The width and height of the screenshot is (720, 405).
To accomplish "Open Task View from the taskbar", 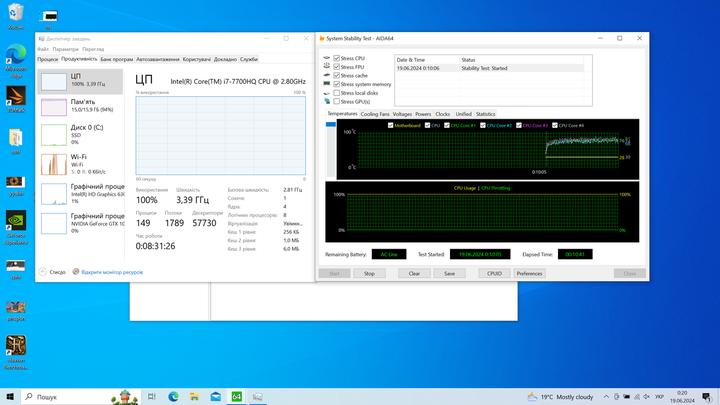I will [x=152, y=396].
